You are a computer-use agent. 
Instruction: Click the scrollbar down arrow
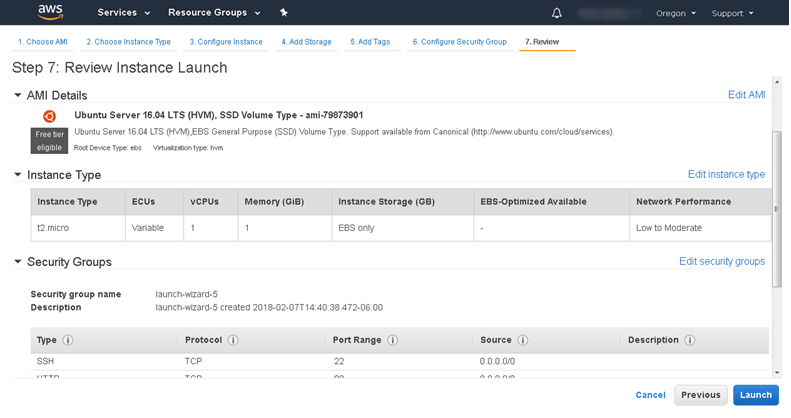pos(777,373)
